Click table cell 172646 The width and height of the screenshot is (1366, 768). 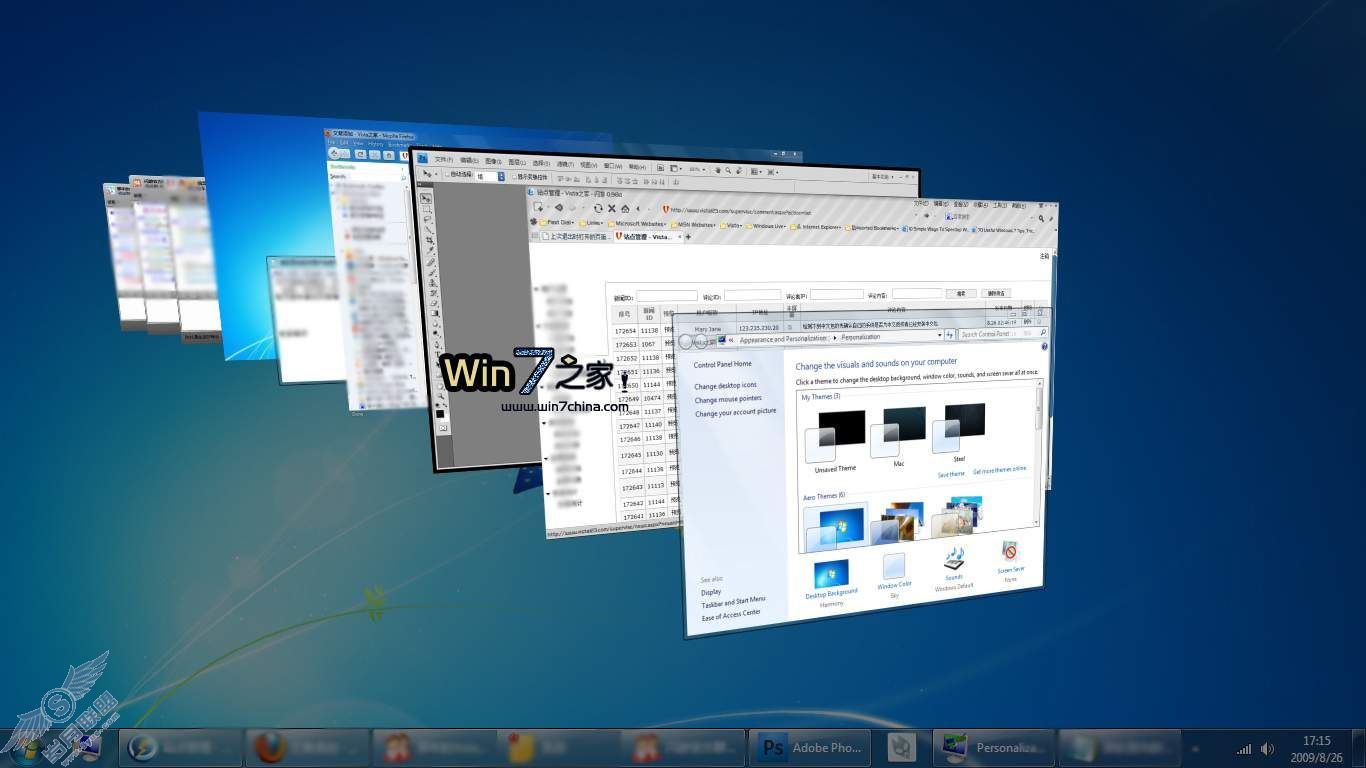click(630, 439)
